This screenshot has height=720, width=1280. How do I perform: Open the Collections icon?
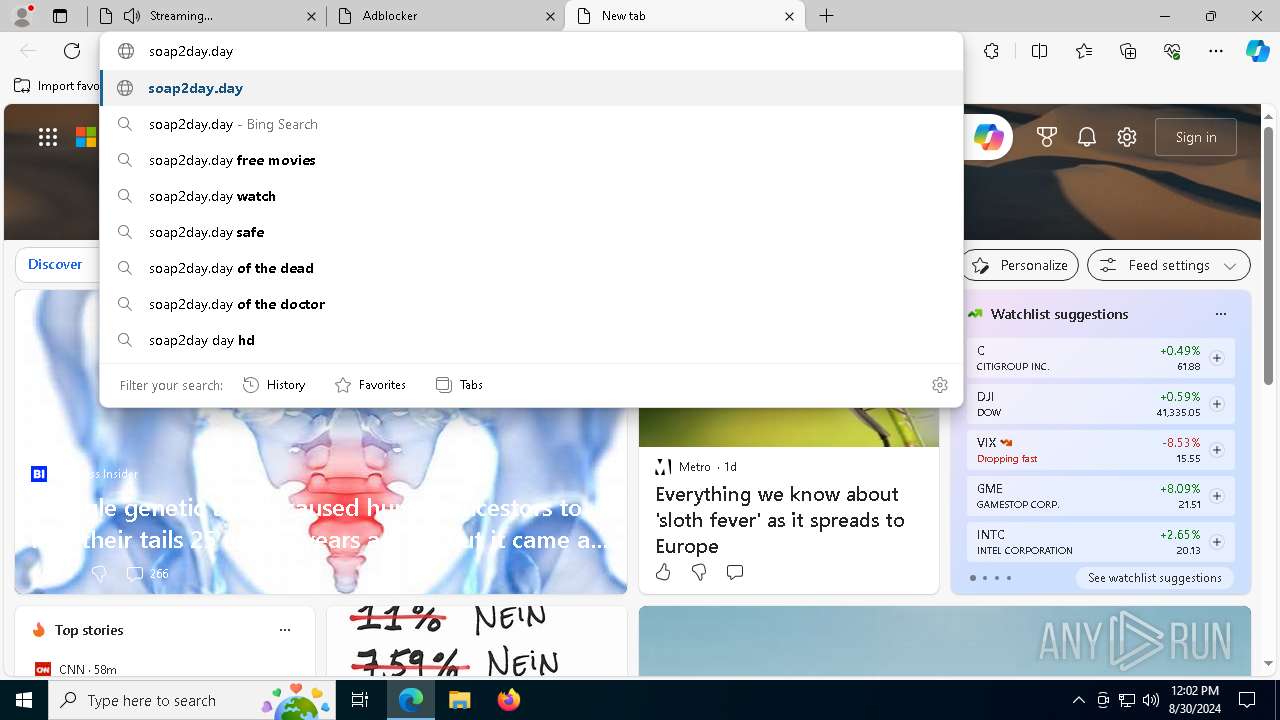(x=1128, y=51)
